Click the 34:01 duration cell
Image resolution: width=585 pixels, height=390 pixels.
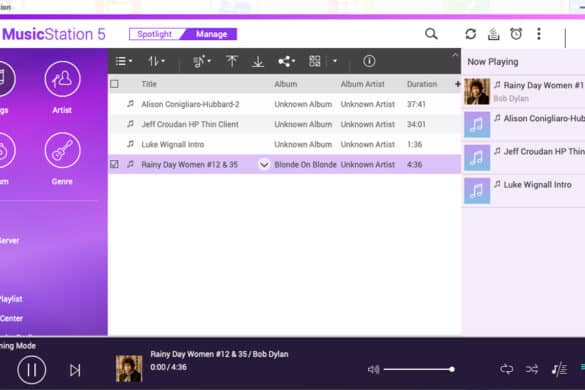(x=416, y=124)
